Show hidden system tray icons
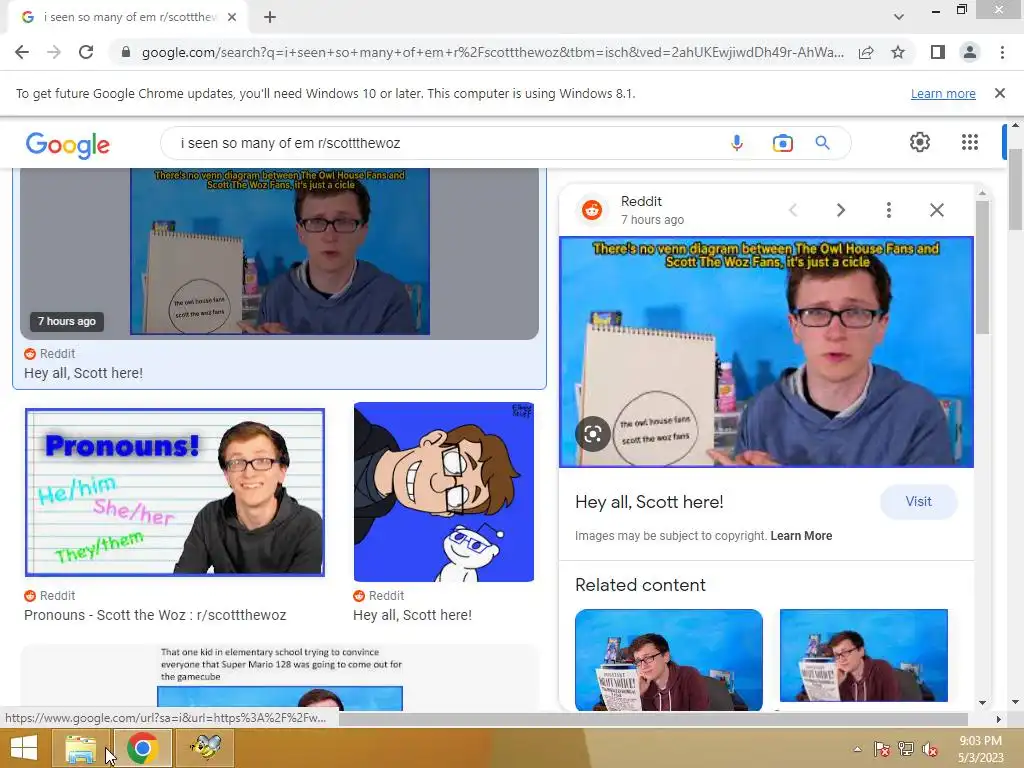The height and width of the screenshot is (768, 1024). click(x=857, y=749)
